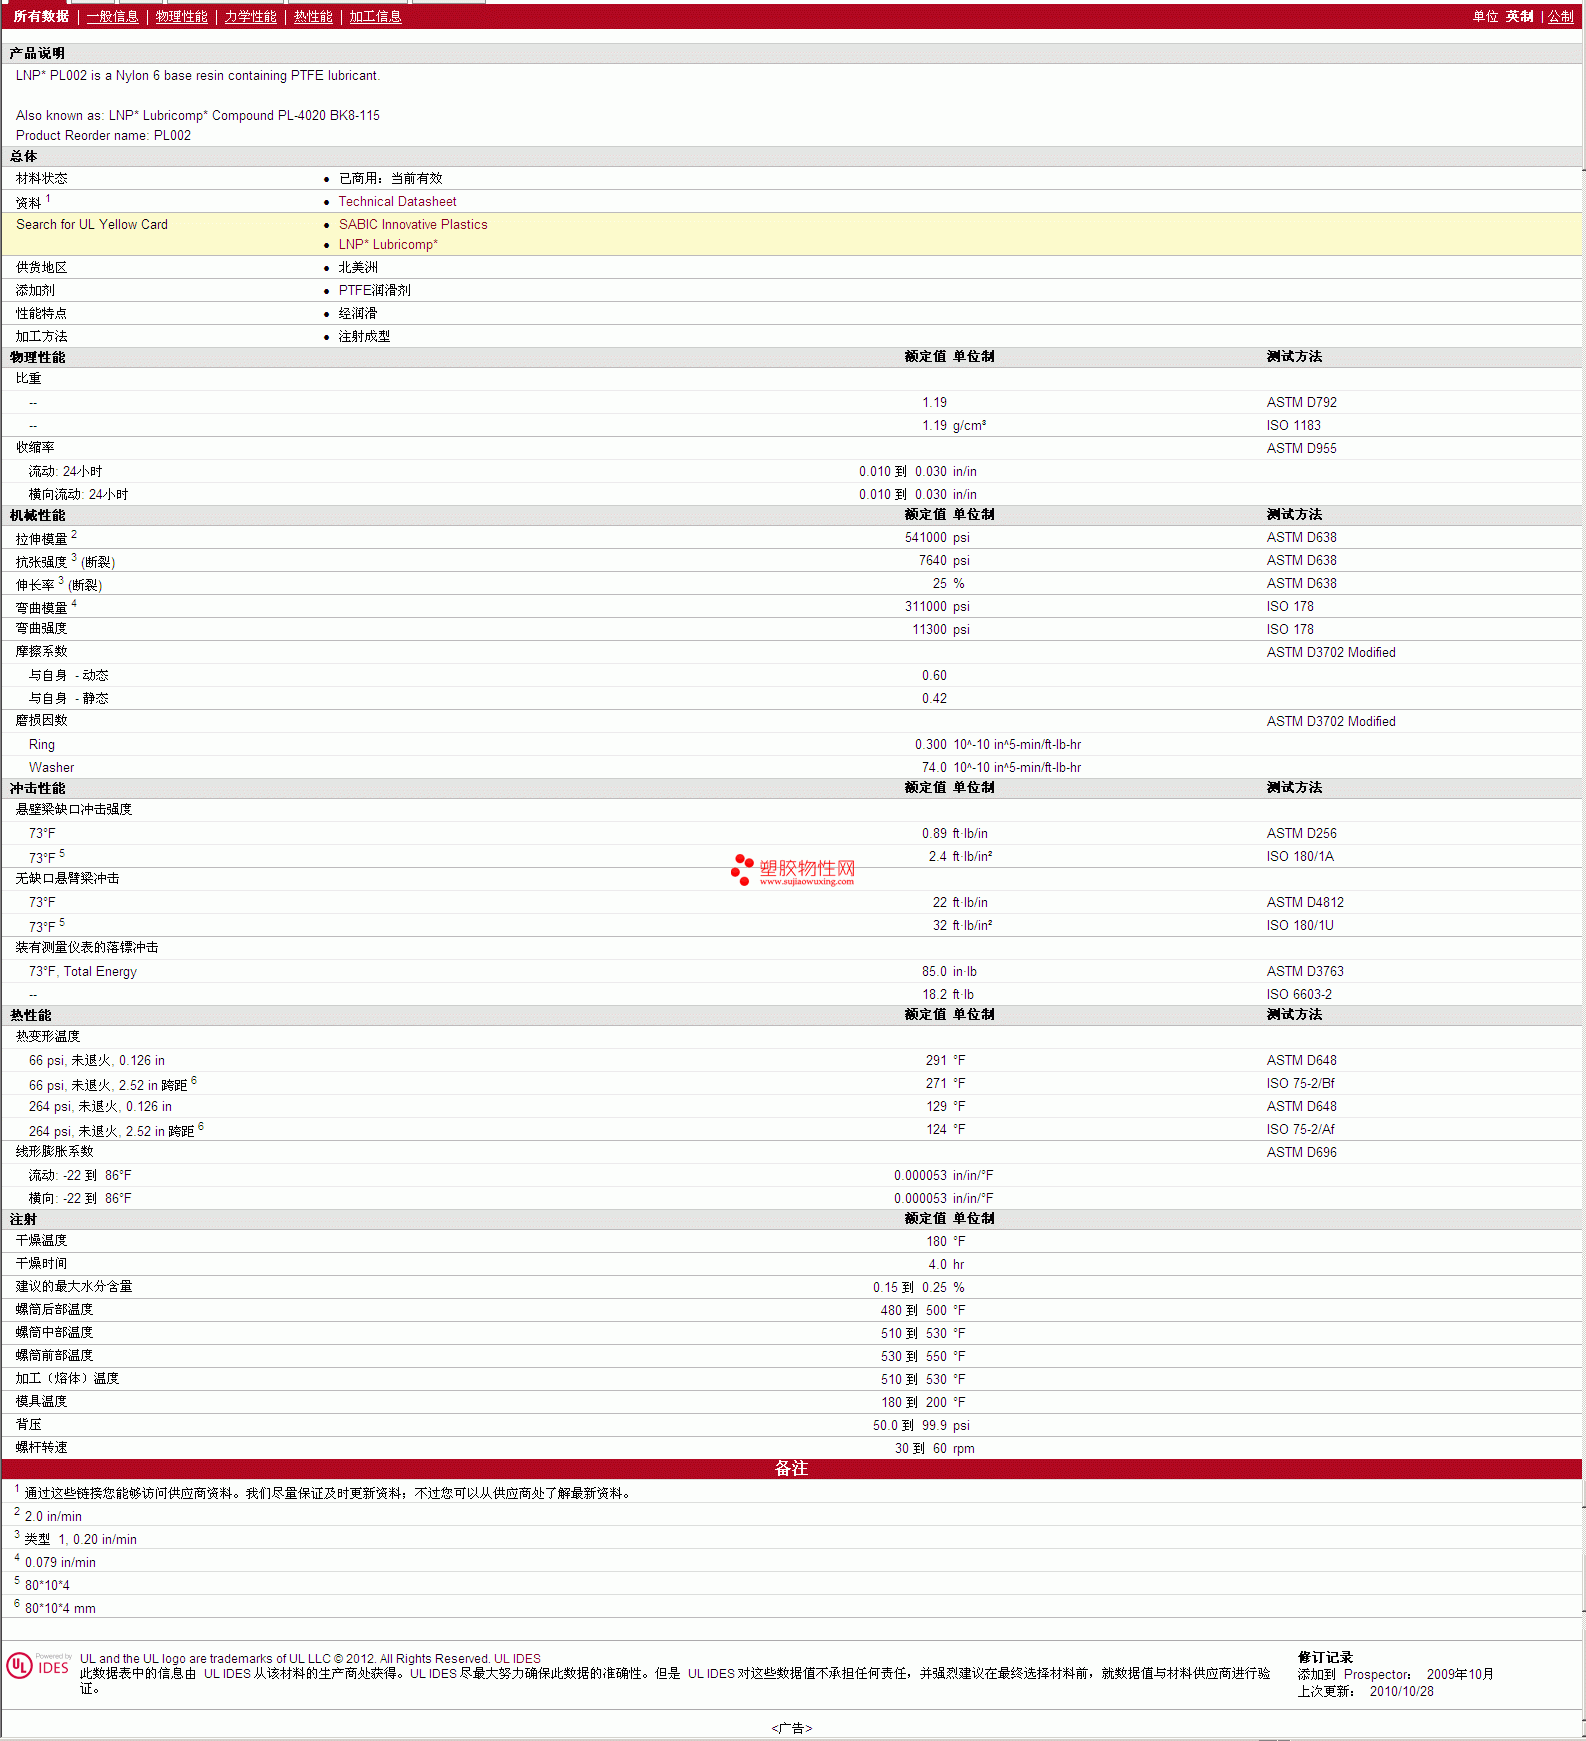Select the 1.19 g/cm³ density value

click(x=954, y=426)
